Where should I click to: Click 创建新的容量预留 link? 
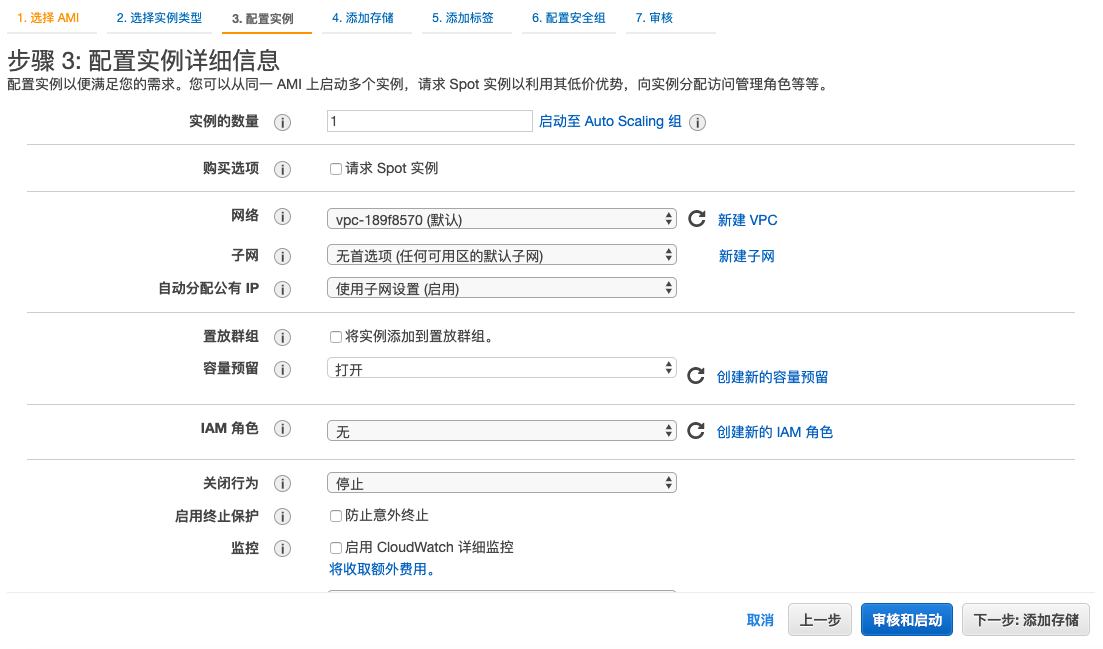(x=772, y=377)
